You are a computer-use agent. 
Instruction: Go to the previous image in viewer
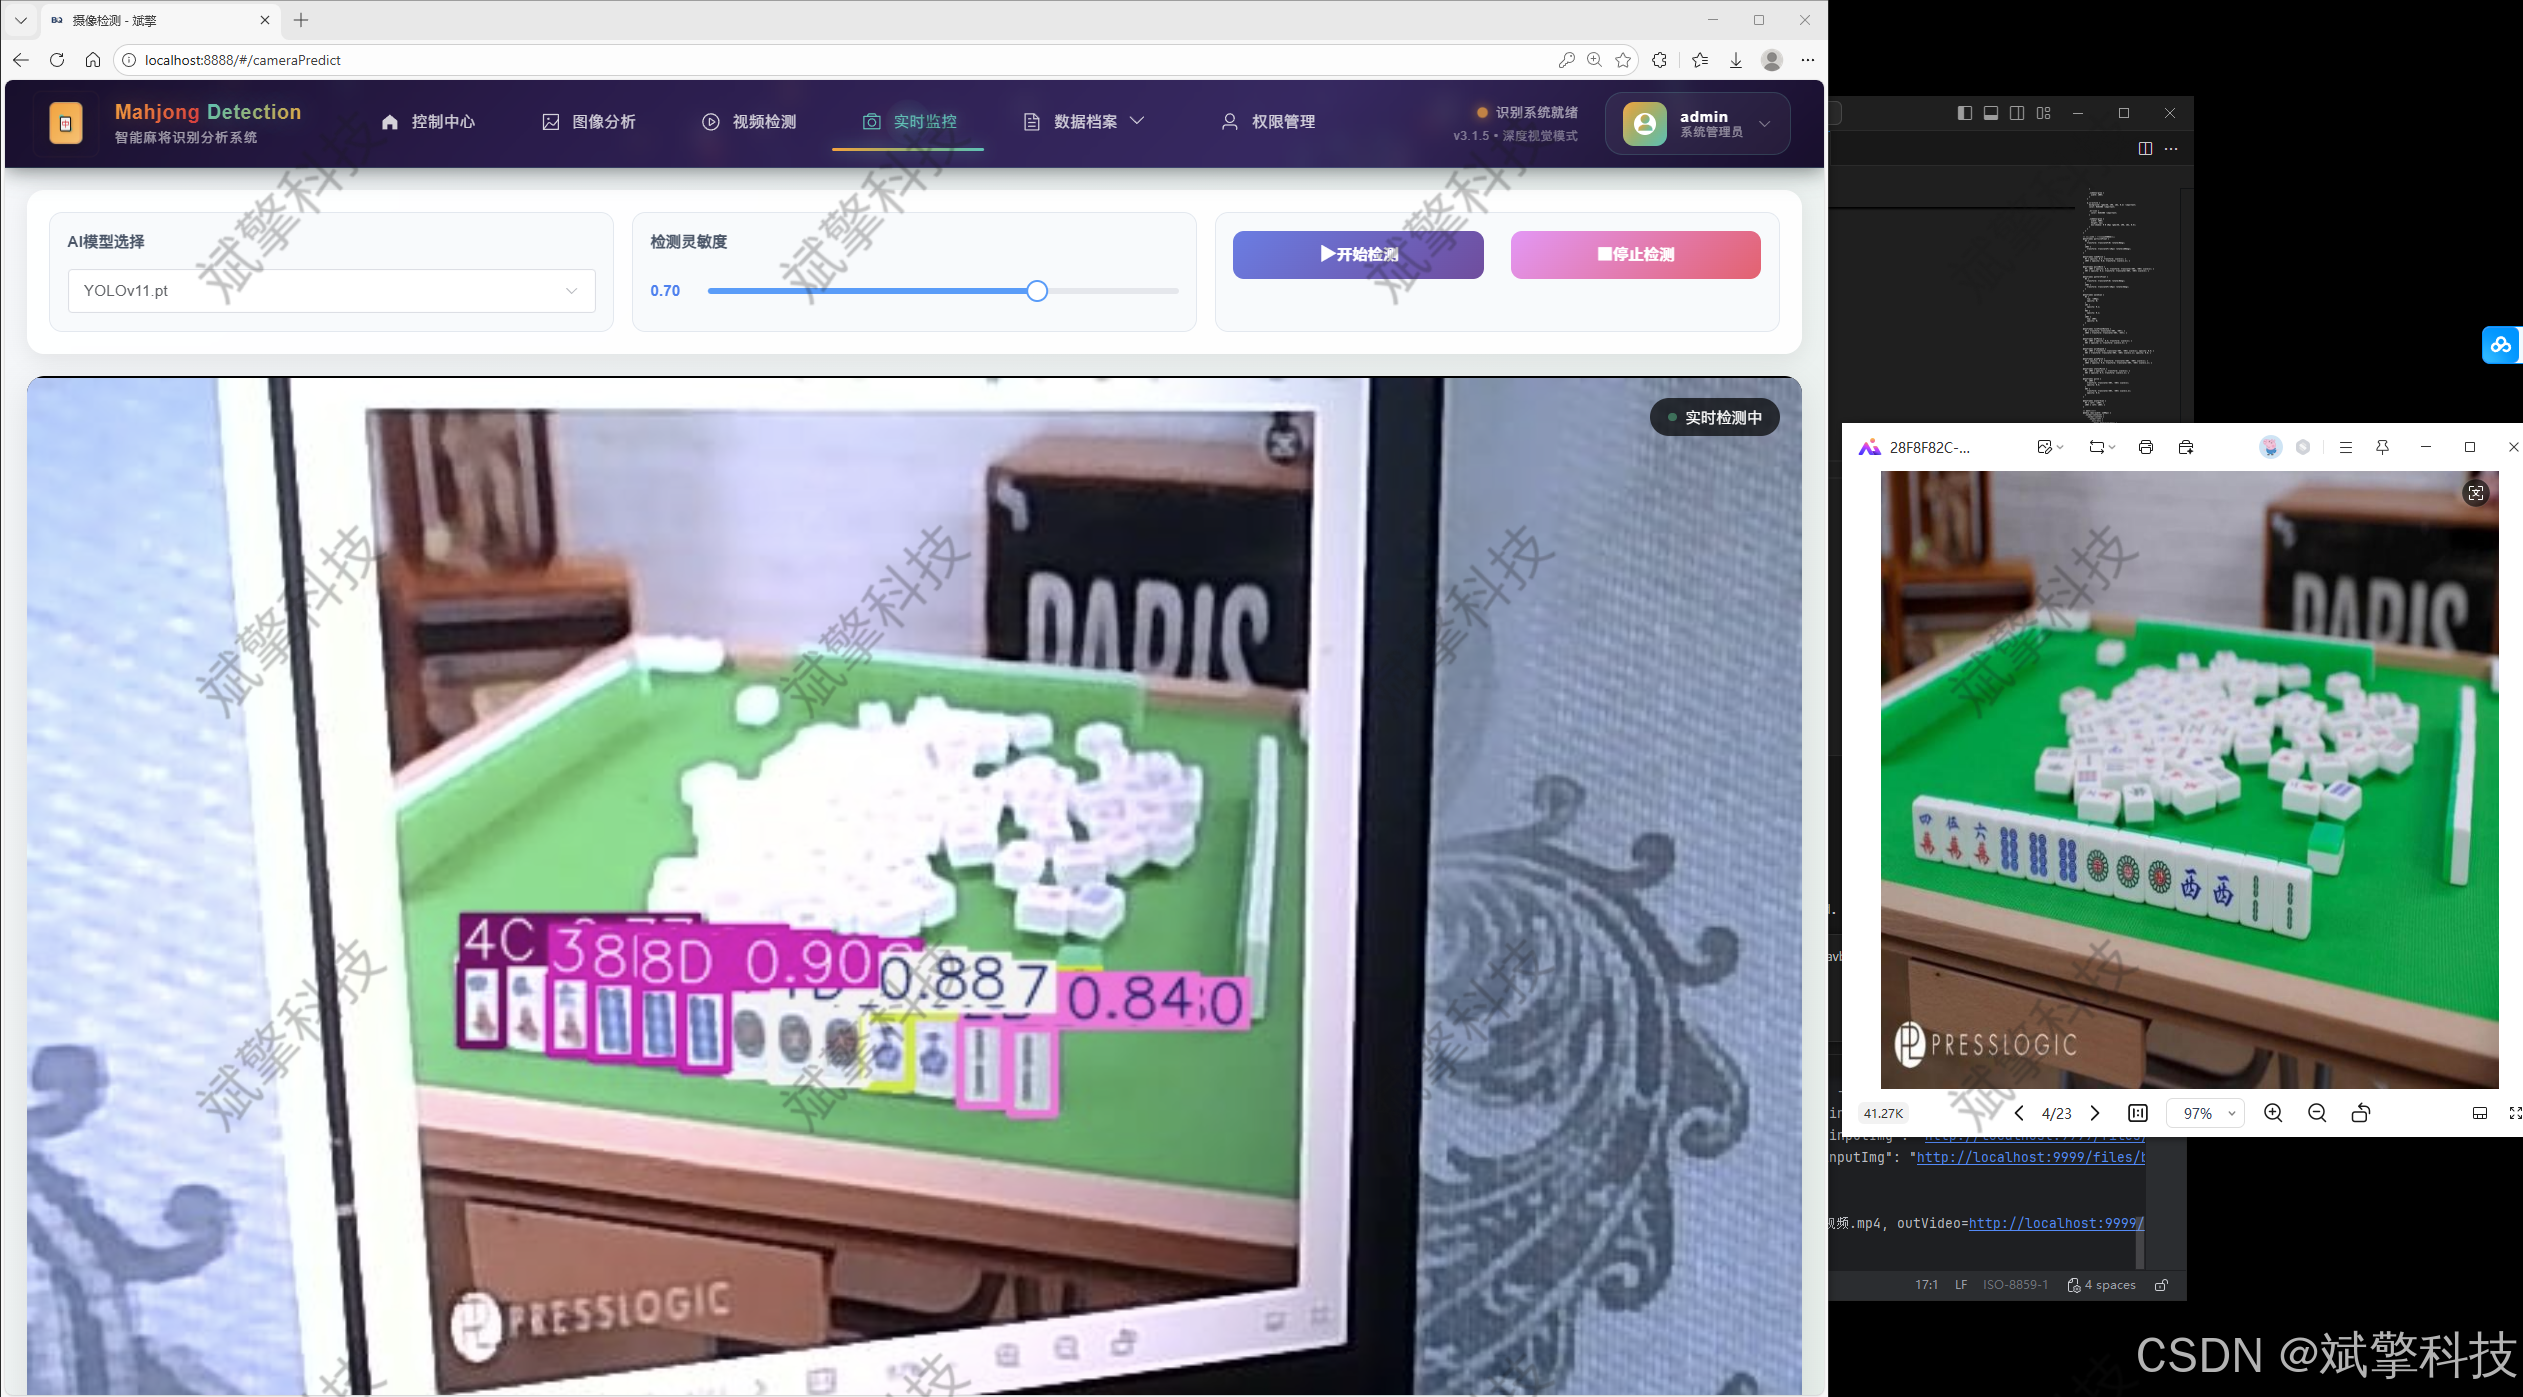(2019, 1113)
